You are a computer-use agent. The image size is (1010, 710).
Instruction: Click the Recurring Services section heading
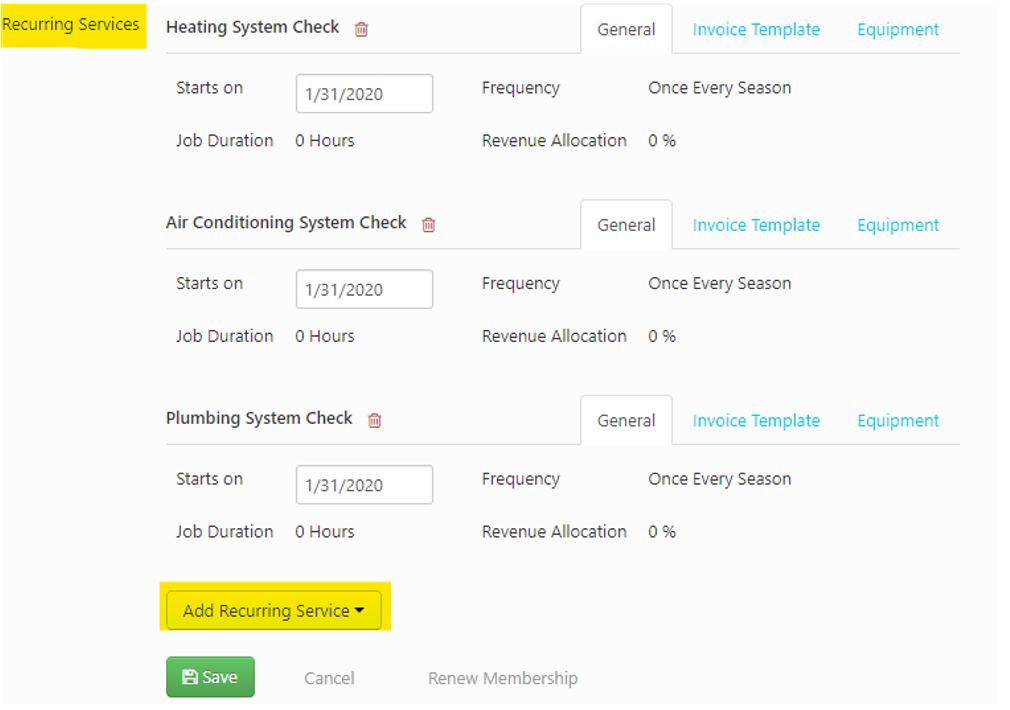click(x=71, y=25)
